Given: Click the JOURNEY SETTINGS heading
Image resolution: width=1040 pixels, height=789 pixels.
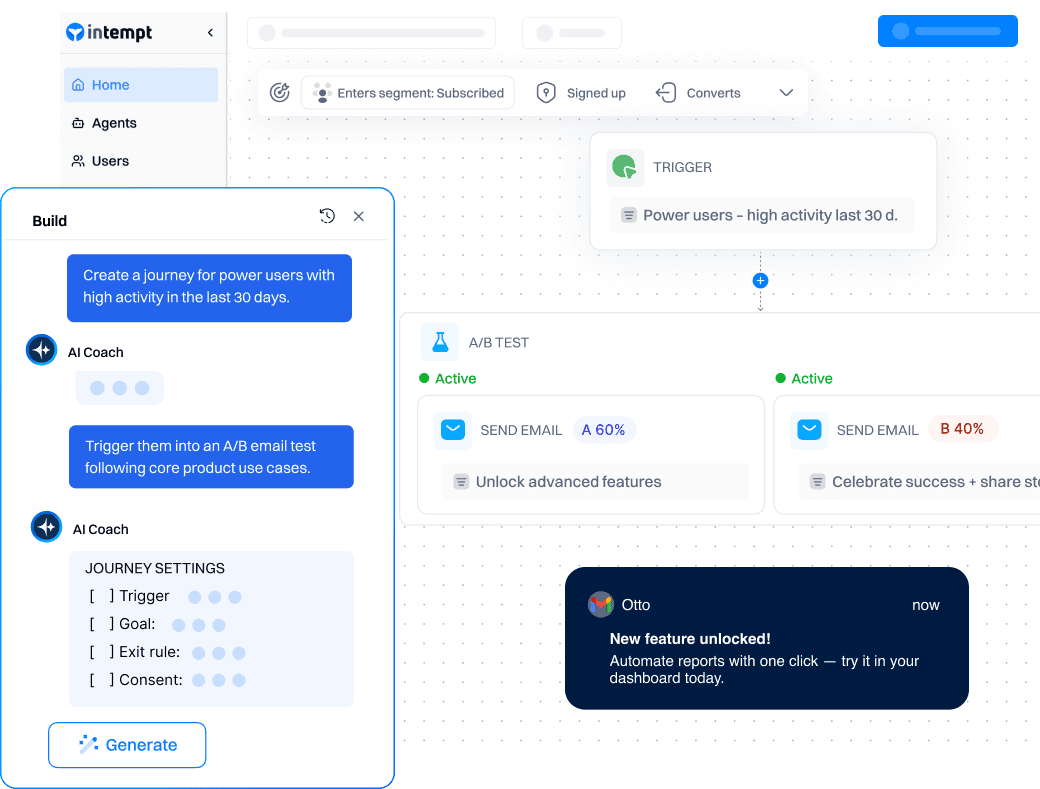Looking at the screenshot, I should click(x=155, y=568).
